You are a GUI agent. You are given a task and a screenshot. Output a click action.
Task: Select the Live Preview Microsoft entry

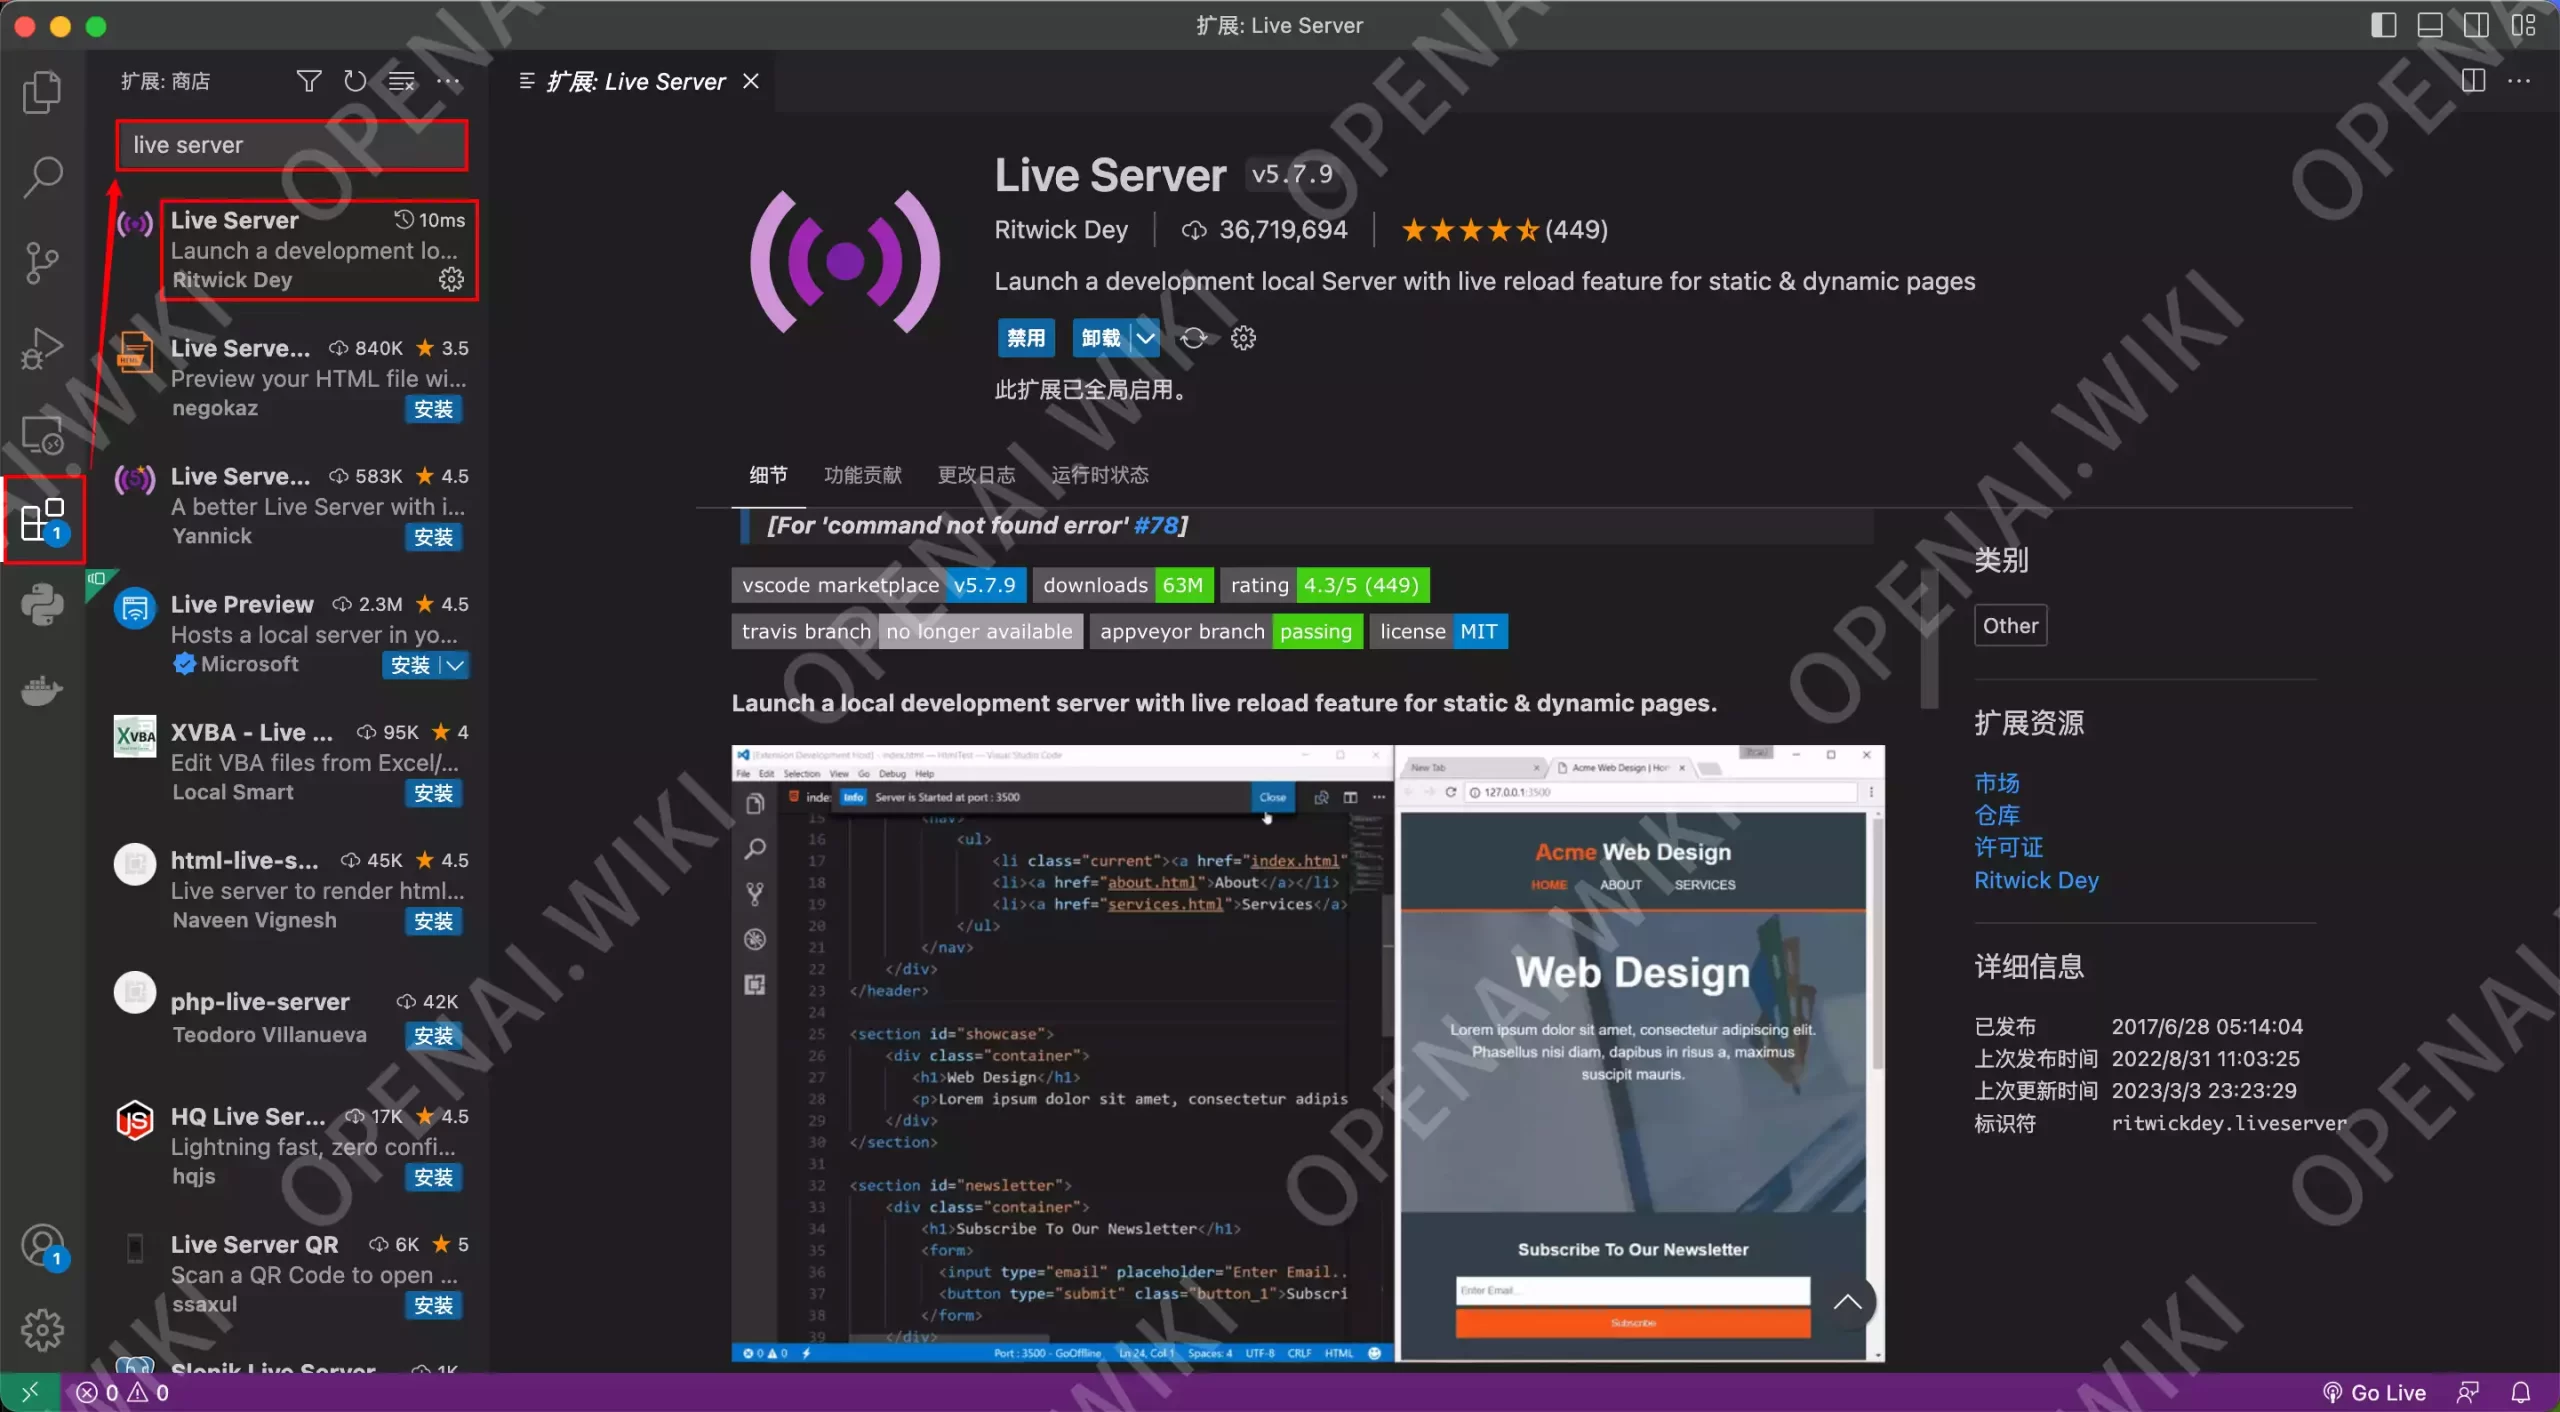pos(290,633)
